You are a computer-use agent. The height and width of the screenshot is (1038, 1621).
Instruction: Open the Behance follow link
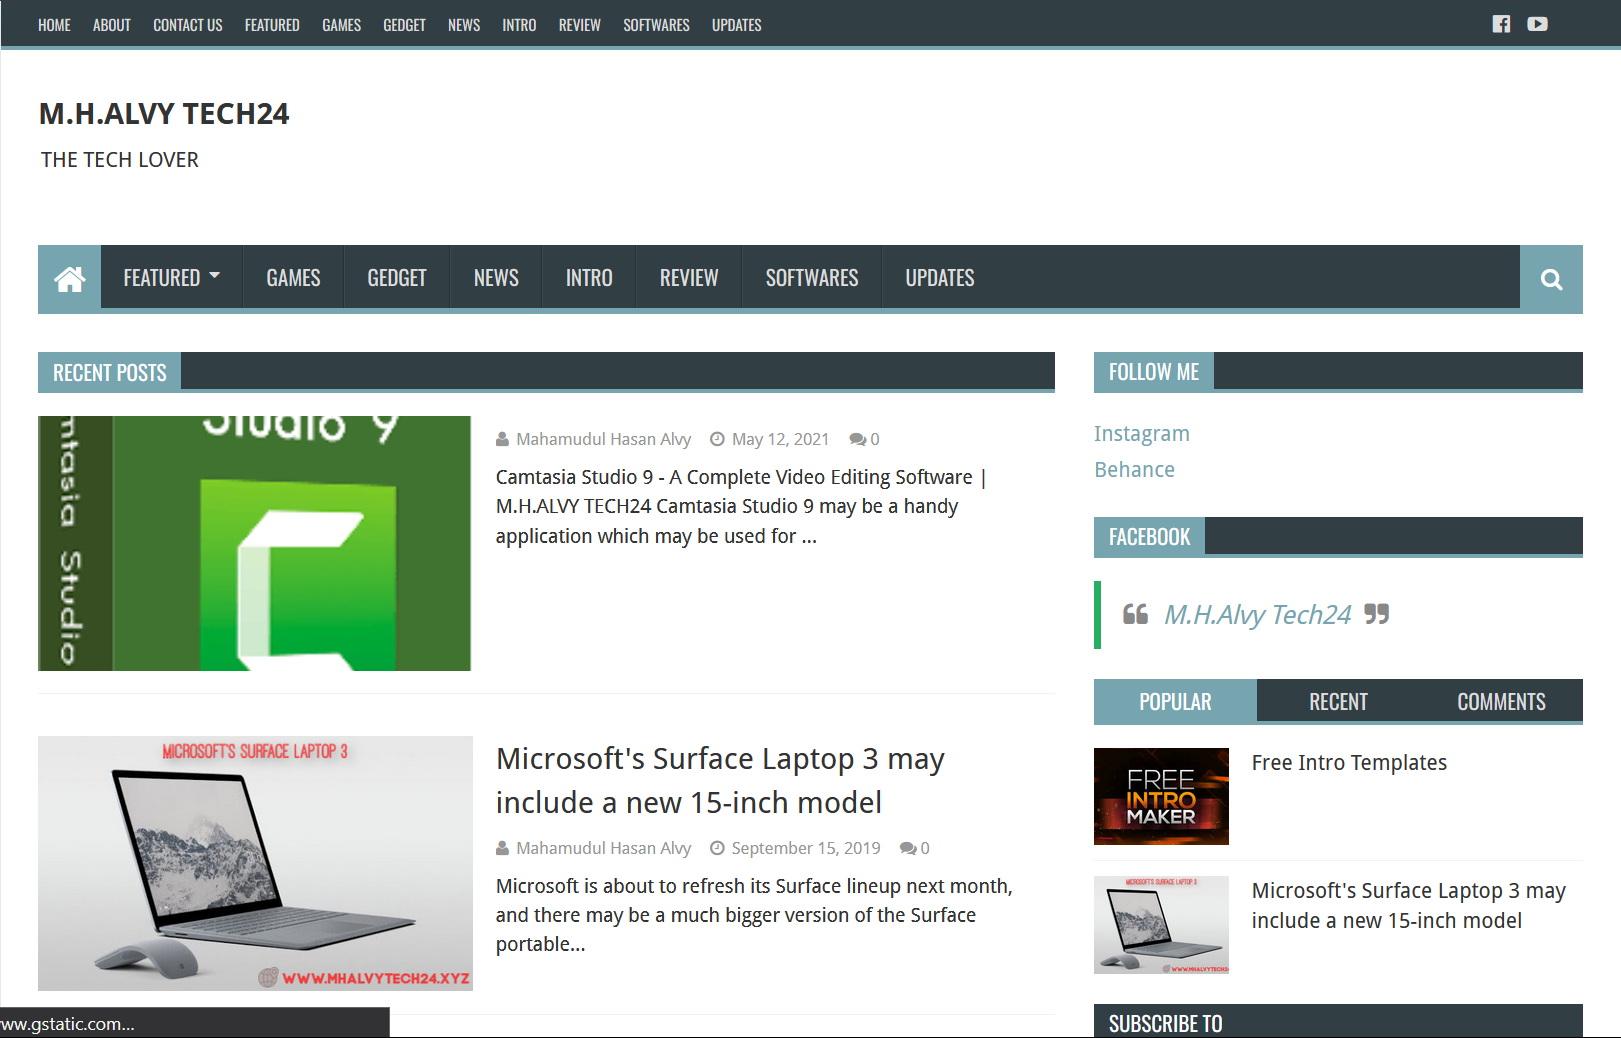(1134, 470)
